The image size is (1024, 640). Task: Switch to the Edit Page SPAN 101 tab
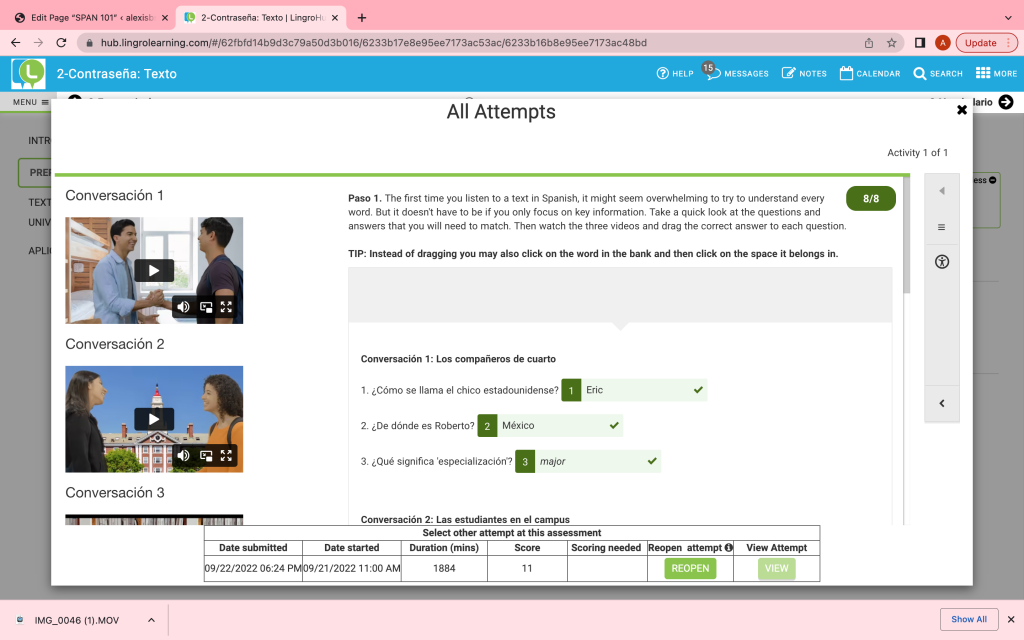click(x=90, y=17)
